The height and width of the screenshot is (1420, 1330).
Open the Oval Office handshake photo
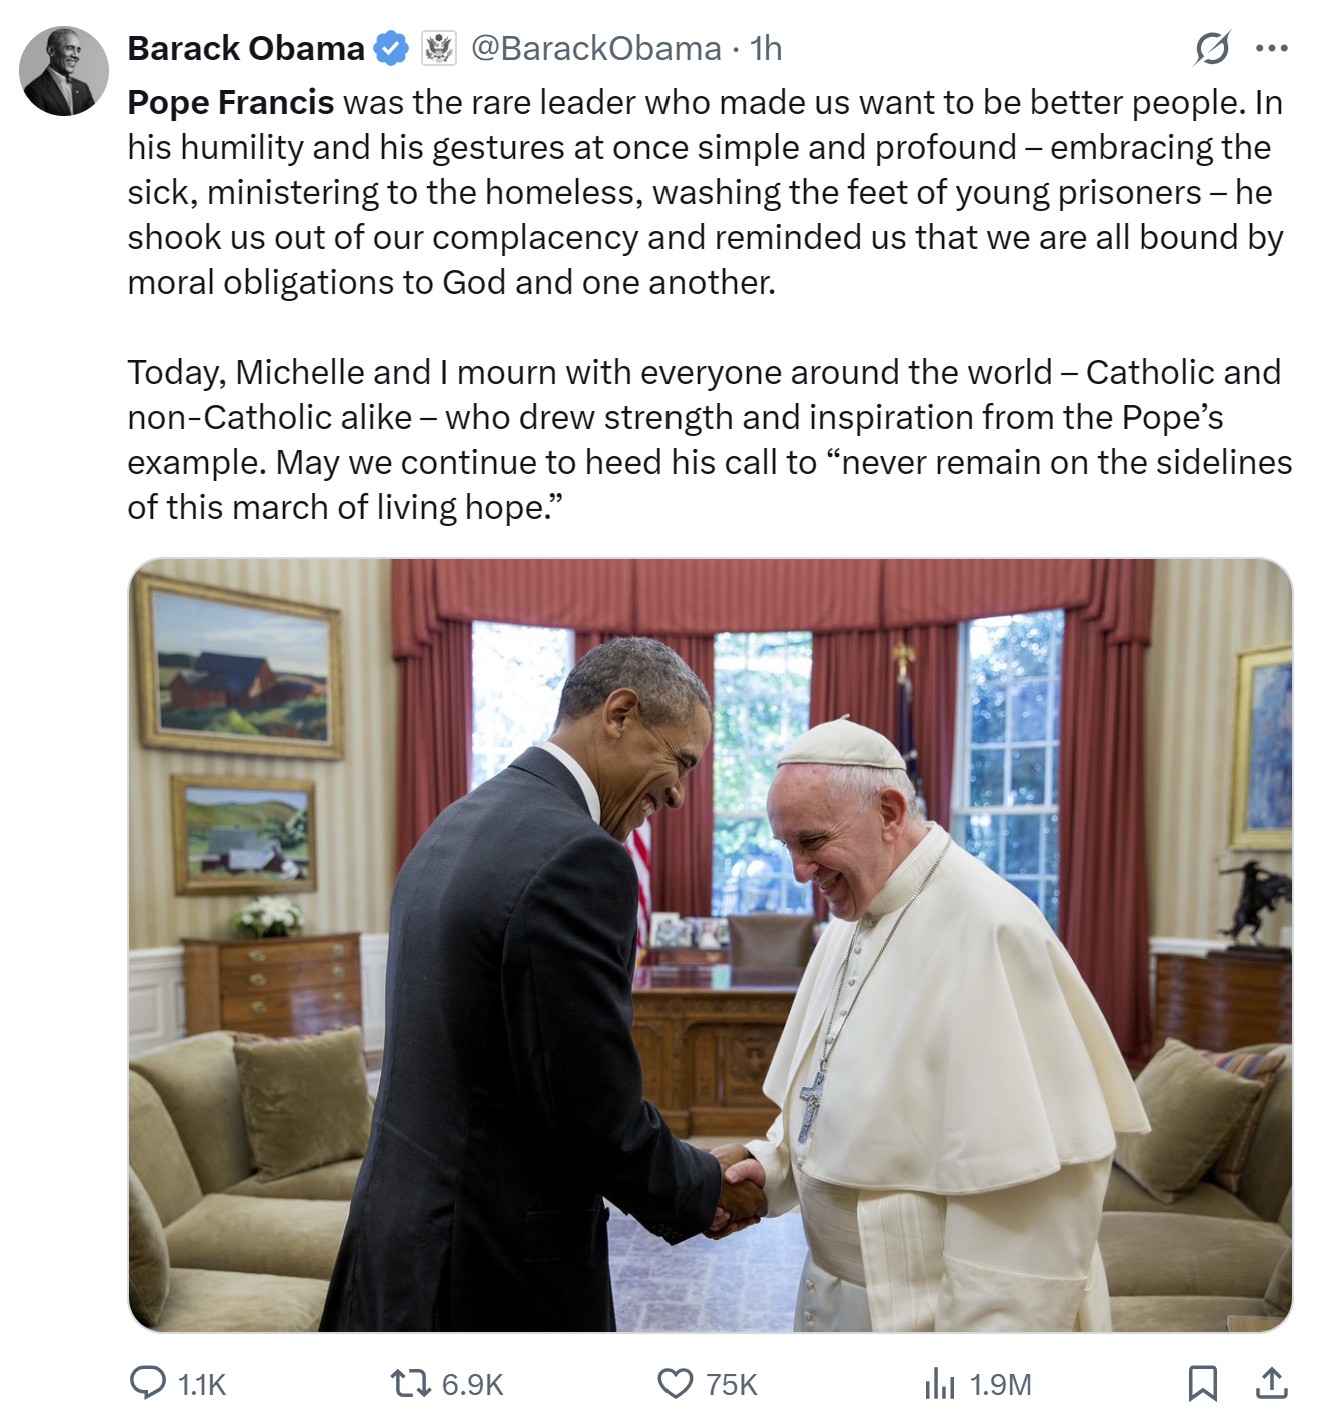pos(711,945)
